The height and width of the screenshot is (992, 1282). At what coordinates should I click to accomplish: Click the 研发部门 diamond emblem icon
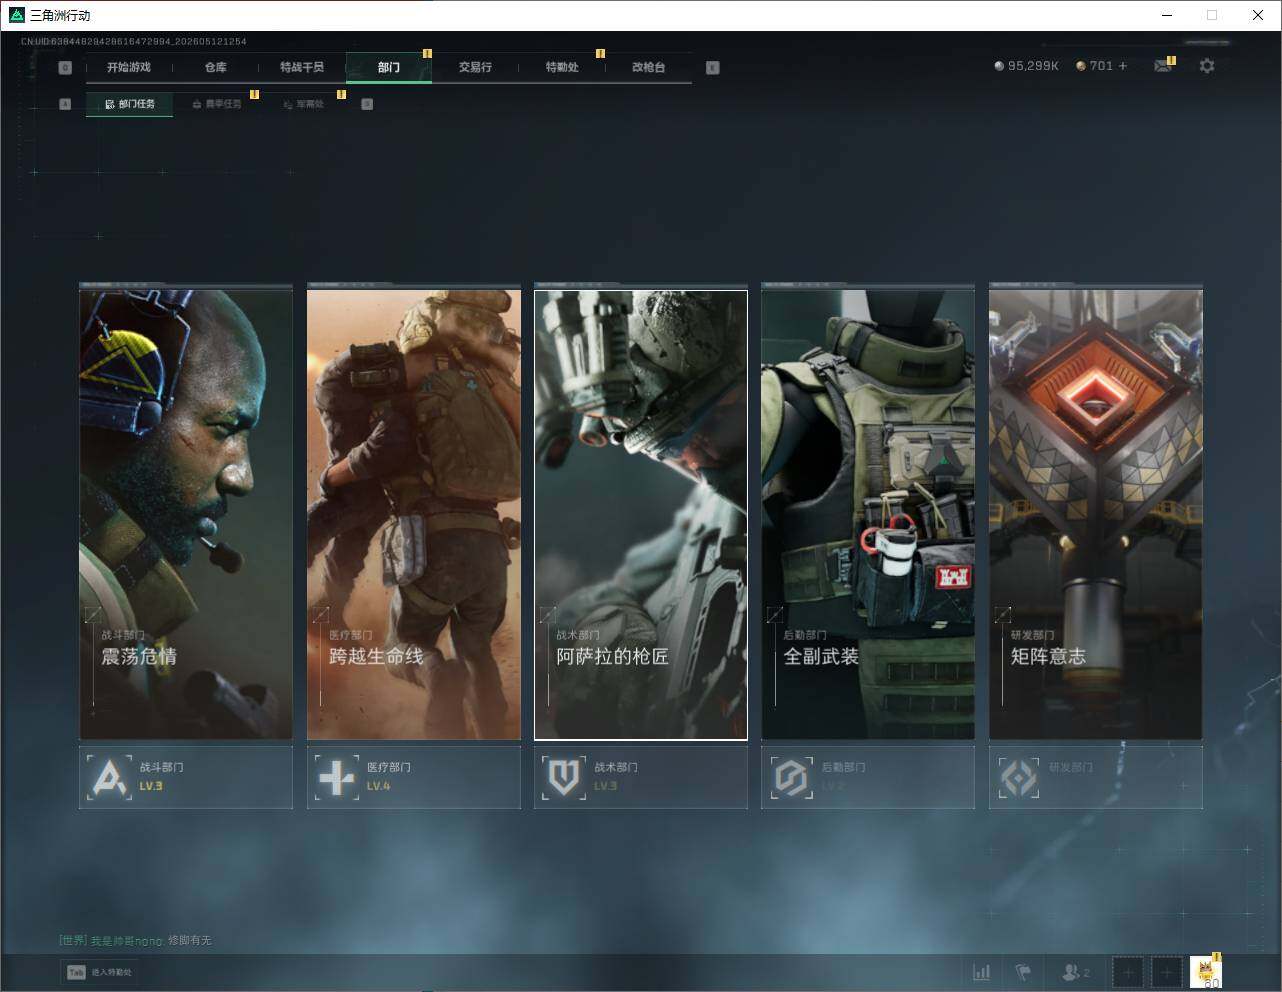point(1019,777)
